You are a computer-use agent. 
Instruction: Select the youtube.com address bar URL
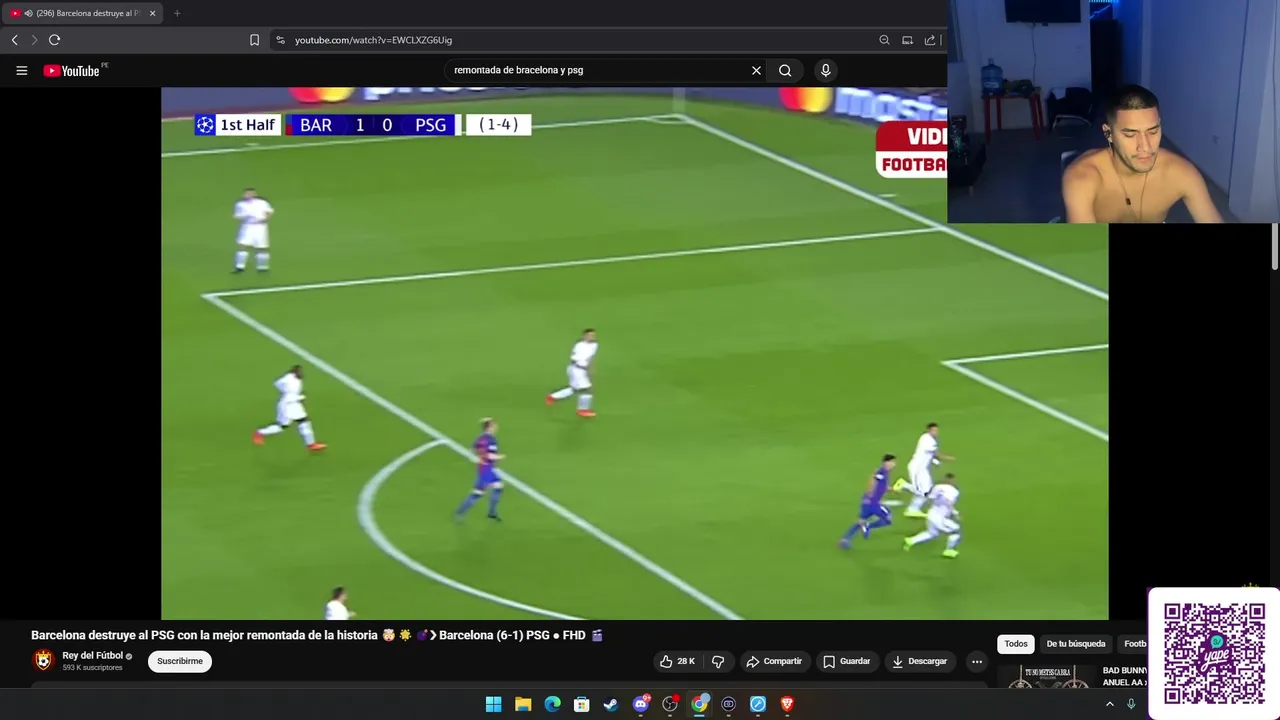click(373, 40)
